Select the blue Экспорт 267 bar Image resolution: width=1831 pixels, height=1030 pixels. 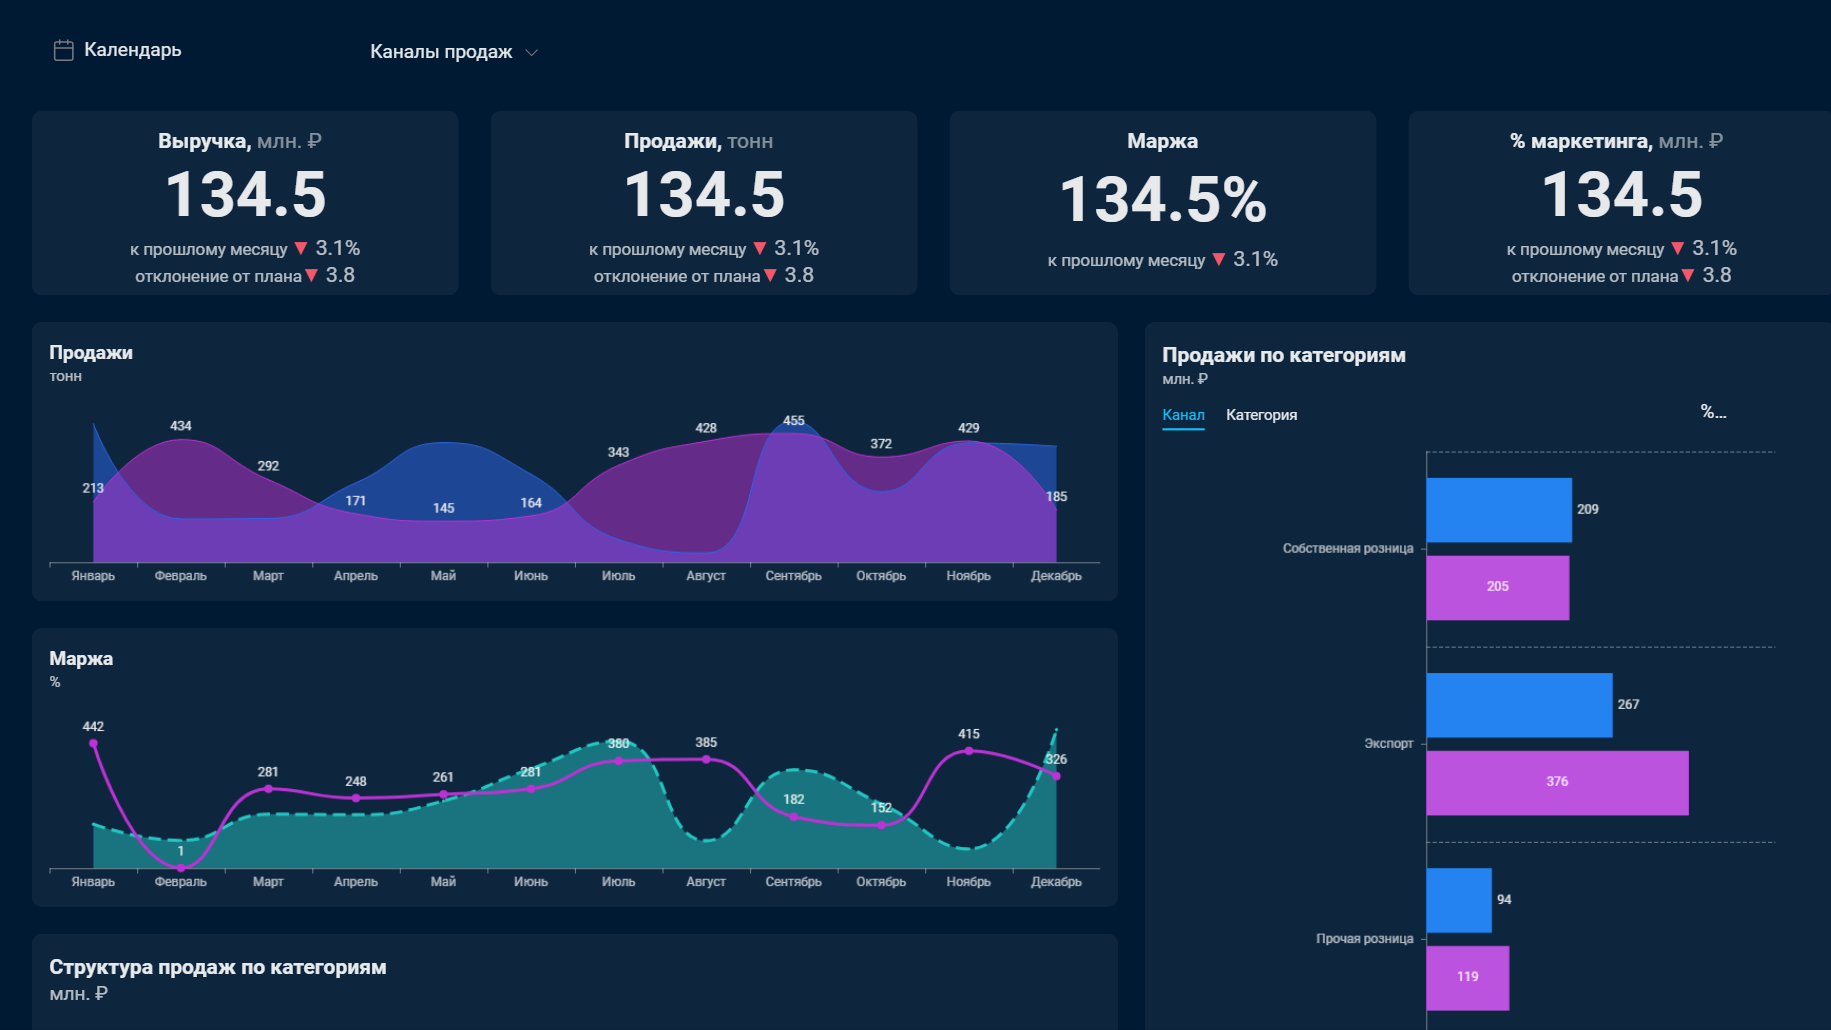(1519, 705)
